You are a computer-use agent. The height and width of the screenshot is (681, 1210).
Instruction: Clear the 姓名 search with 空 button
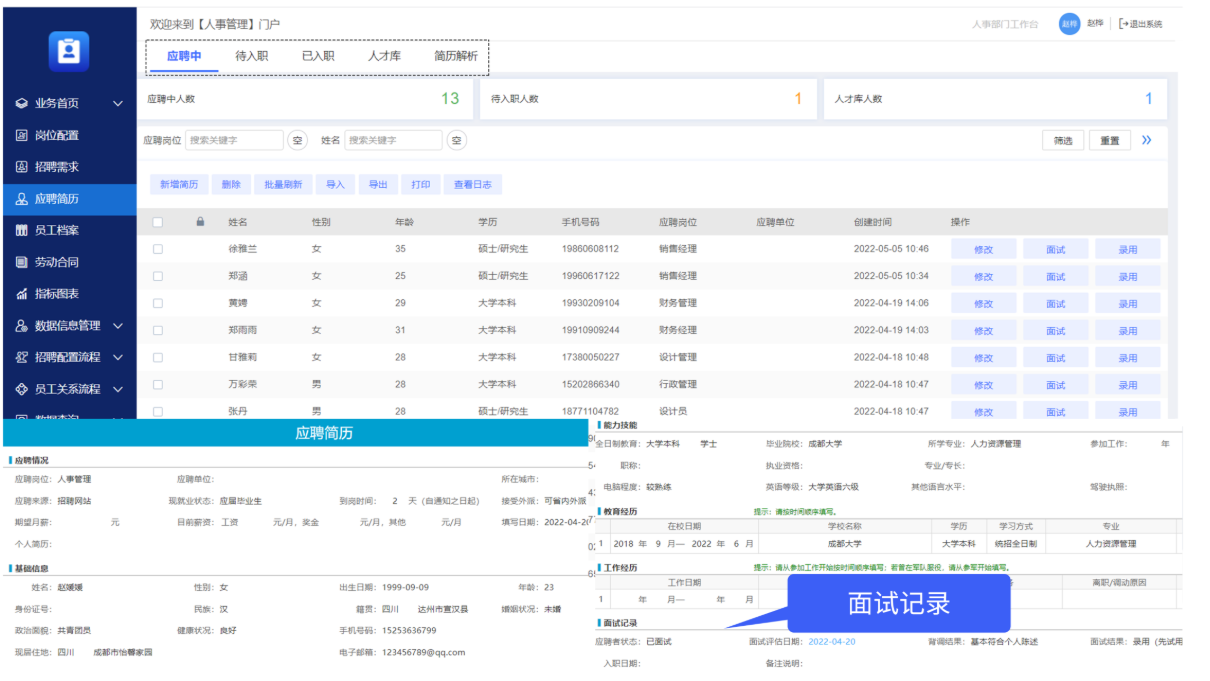(x=456, y=140)
